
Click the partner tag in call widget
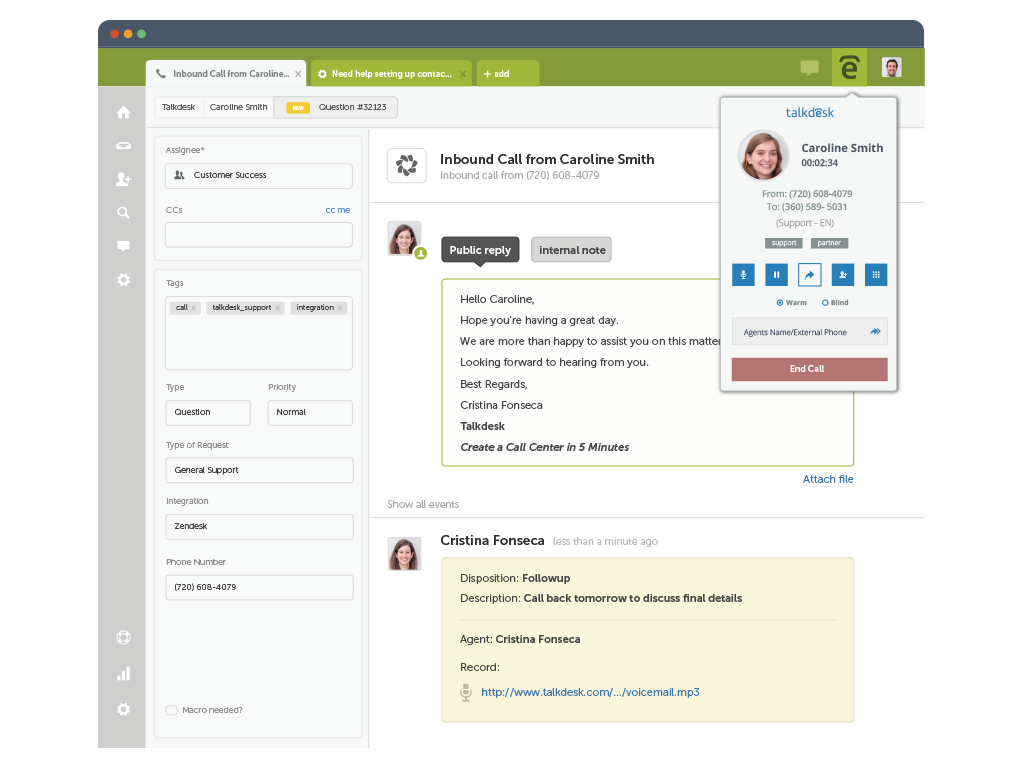(829, 243)
